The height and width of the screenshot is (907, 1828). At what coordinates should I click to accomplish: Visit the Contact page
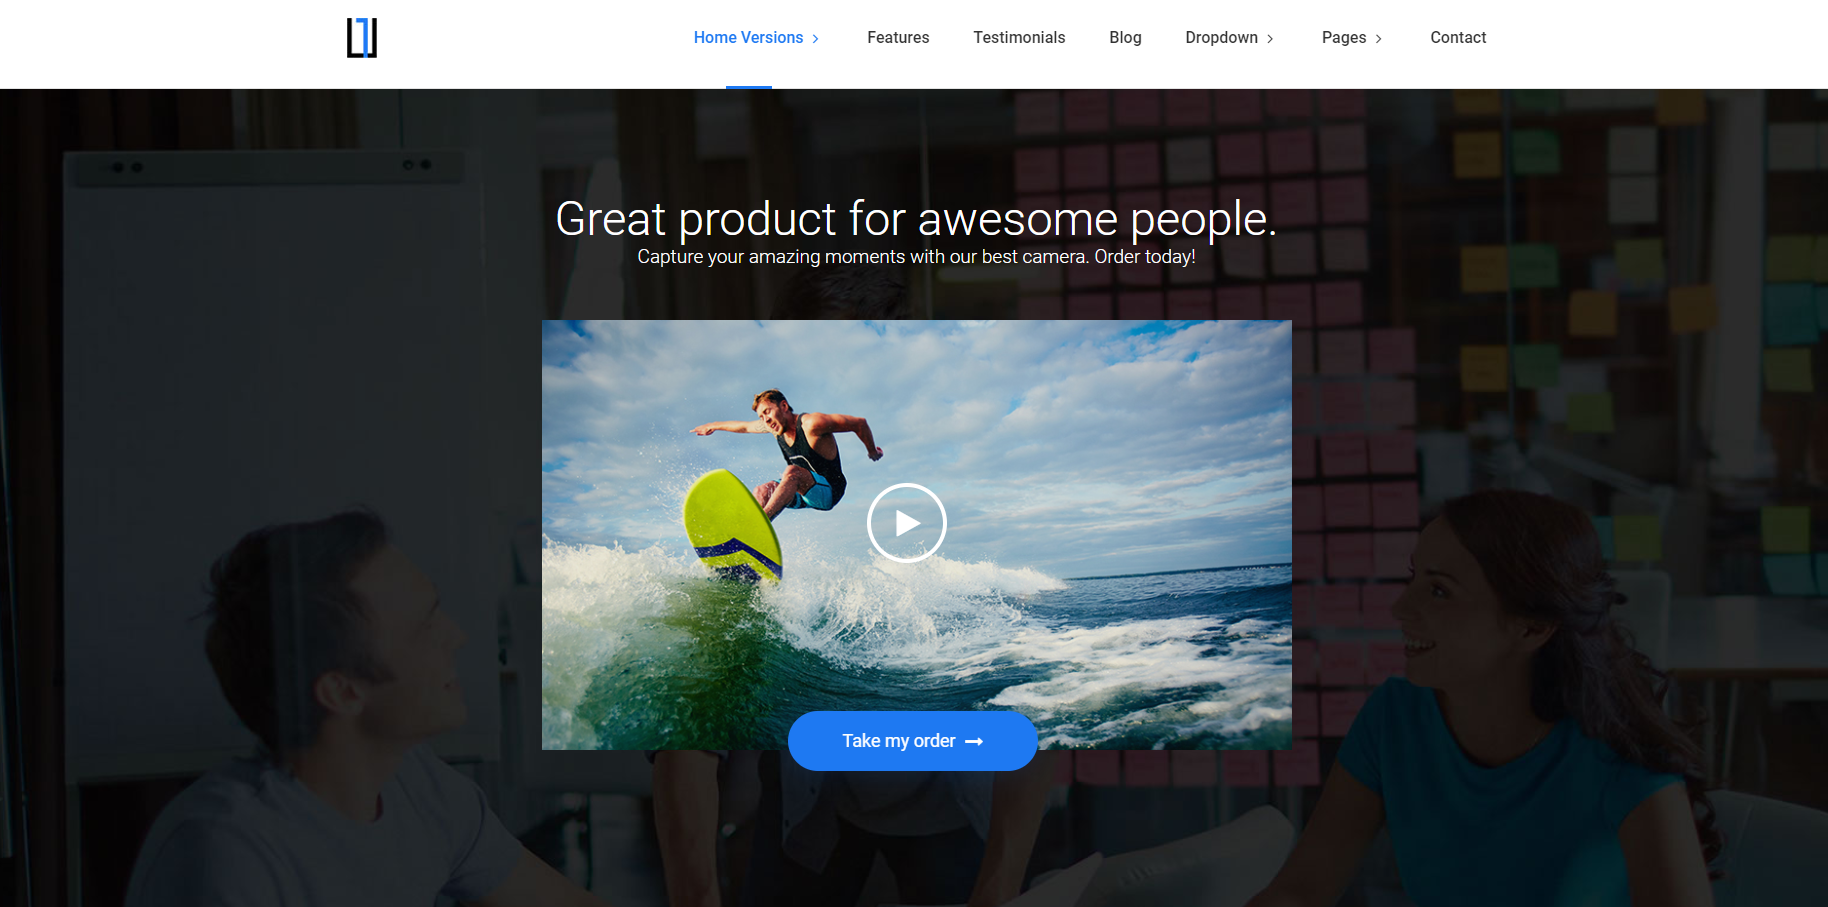click(x=1457, y=38)
